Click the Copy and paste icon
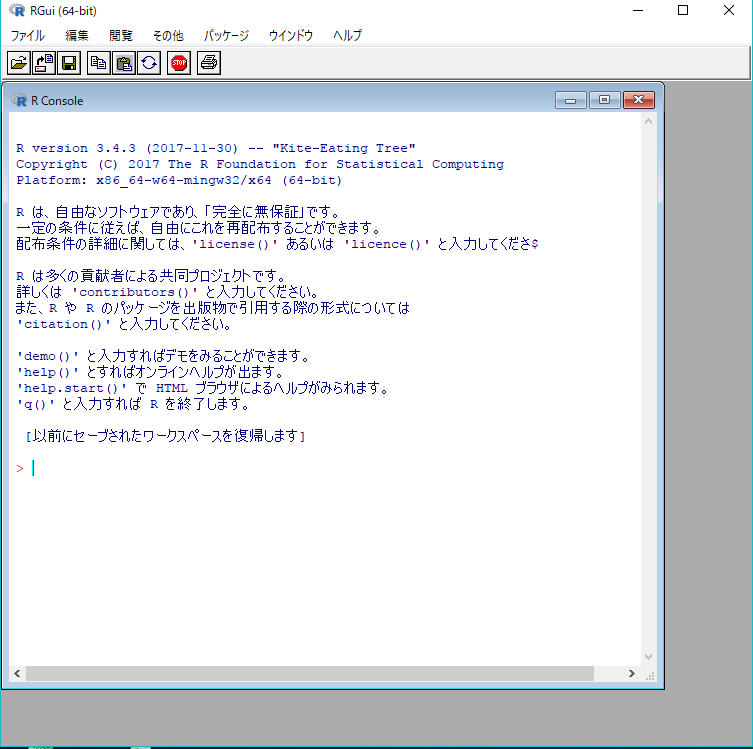This screenshot has height=749, width=753. pos(149,63)
